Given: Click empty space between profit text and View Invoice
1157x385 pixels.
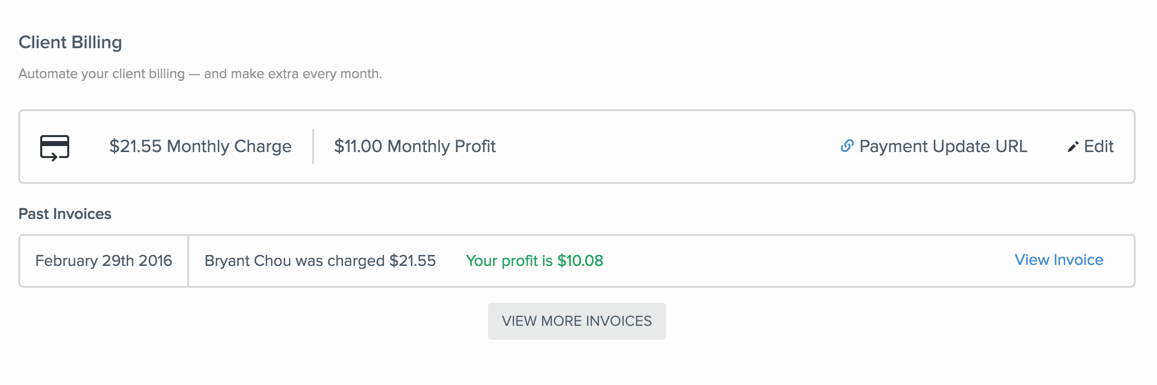Looking at the screenshot, I should pyautogui.click(x=808, y=260).
